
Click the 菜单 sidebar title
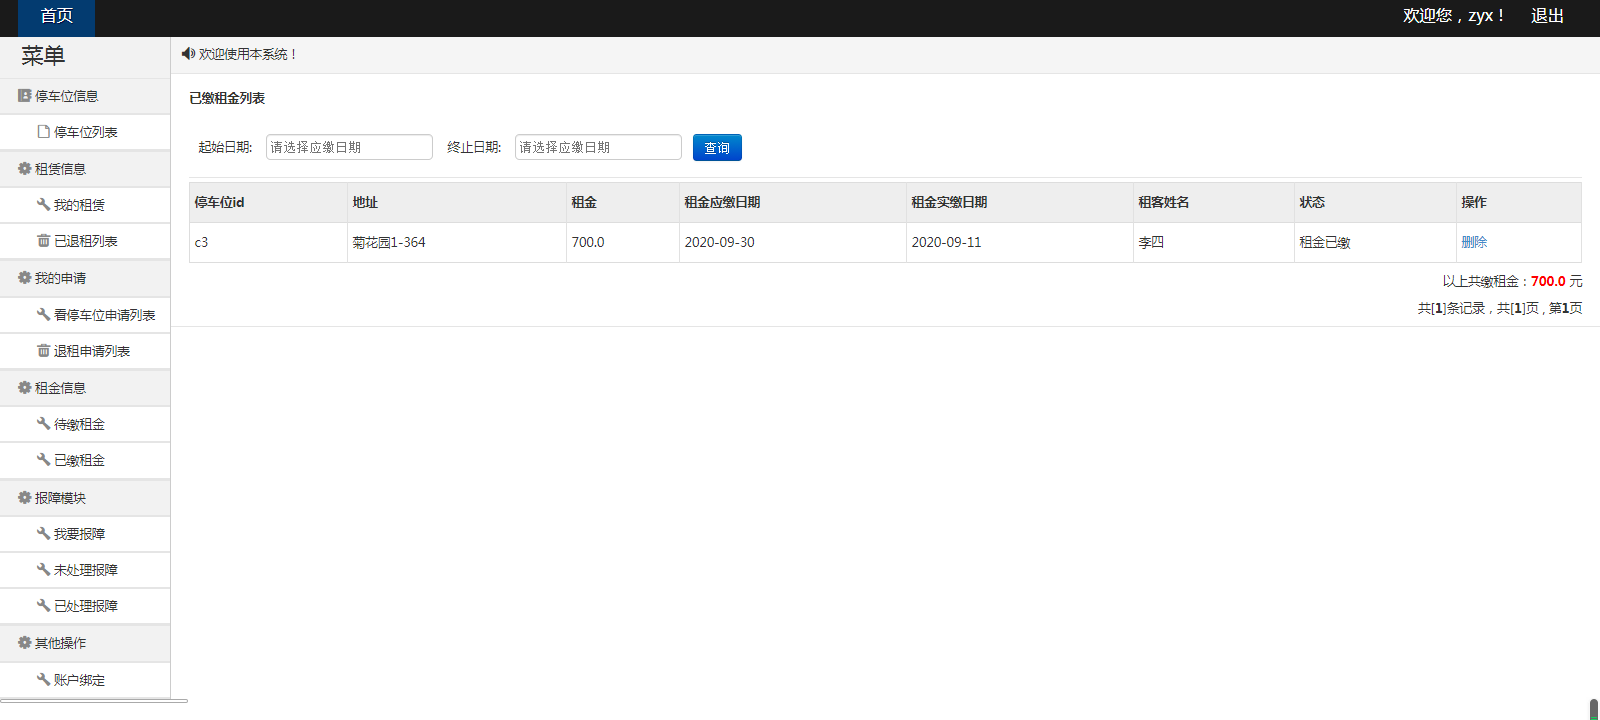point(43,56)
